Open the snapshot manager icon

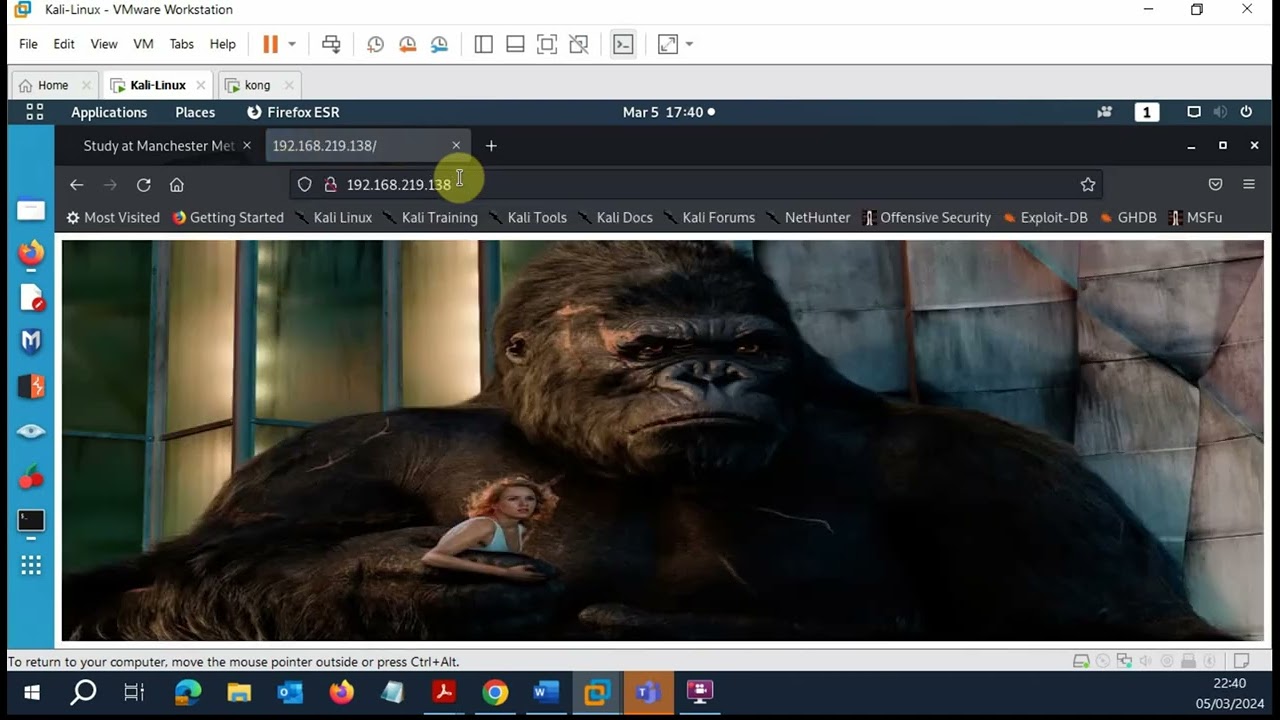440,44
